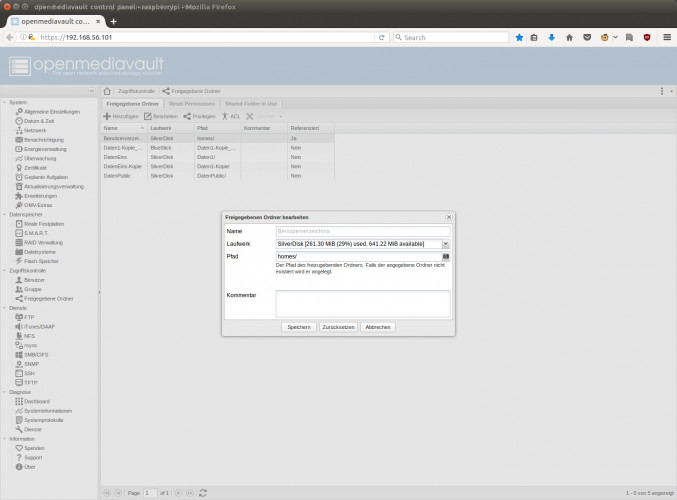Click ACL toolbar button
This screenshot has height=500, width=677.
231,117
